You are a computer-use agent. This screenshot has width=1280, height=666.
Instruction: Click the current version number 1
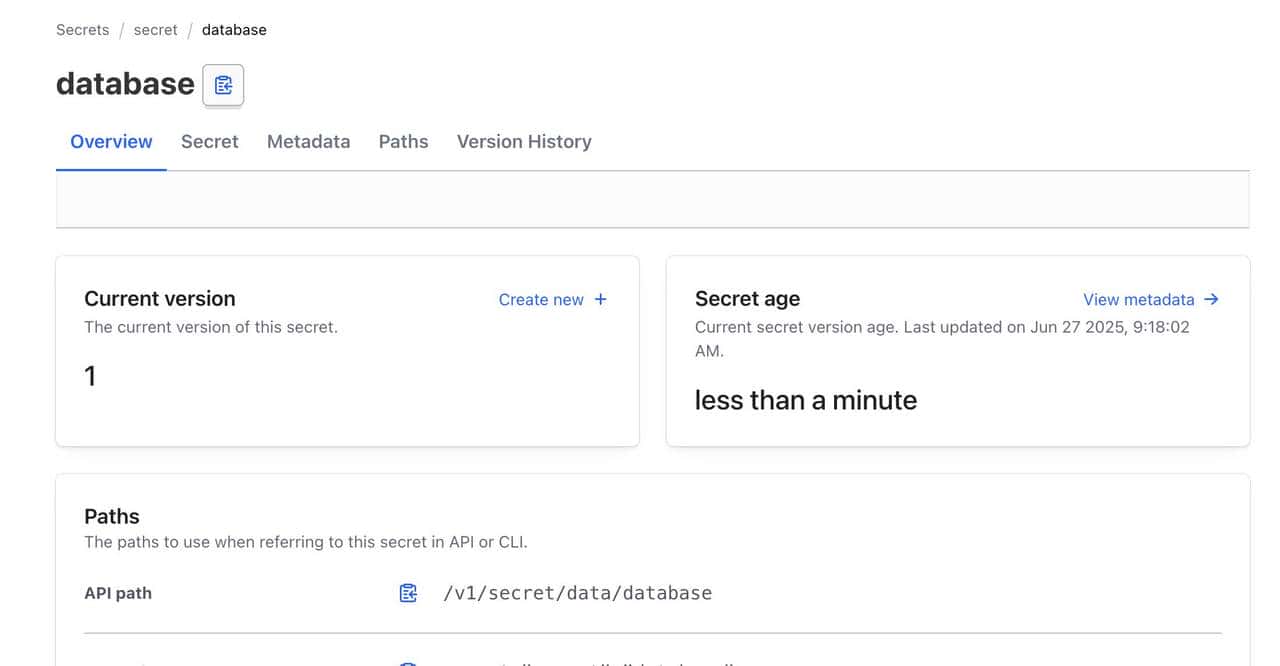pos(90,376)
